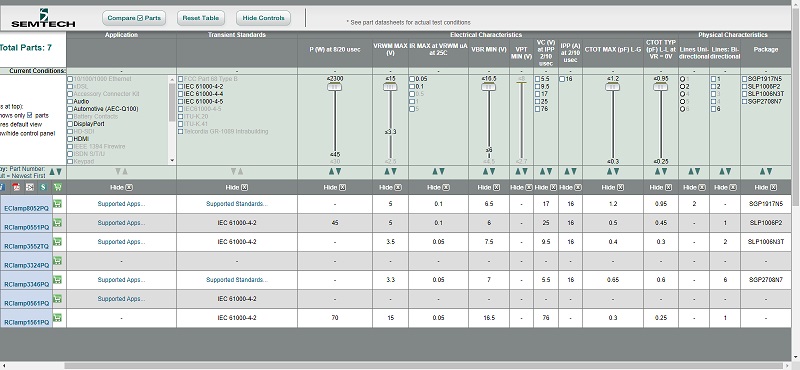
Task: Check the 0.05 IR MAX filter
Action: 412,79
